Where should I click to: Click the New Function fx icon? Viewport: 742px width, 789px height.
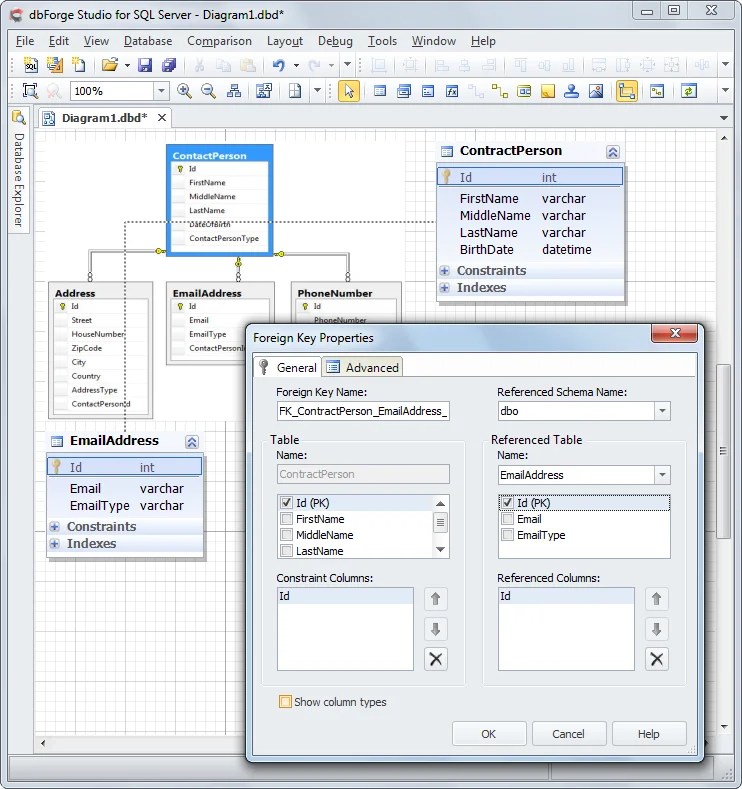pos(452,91)
